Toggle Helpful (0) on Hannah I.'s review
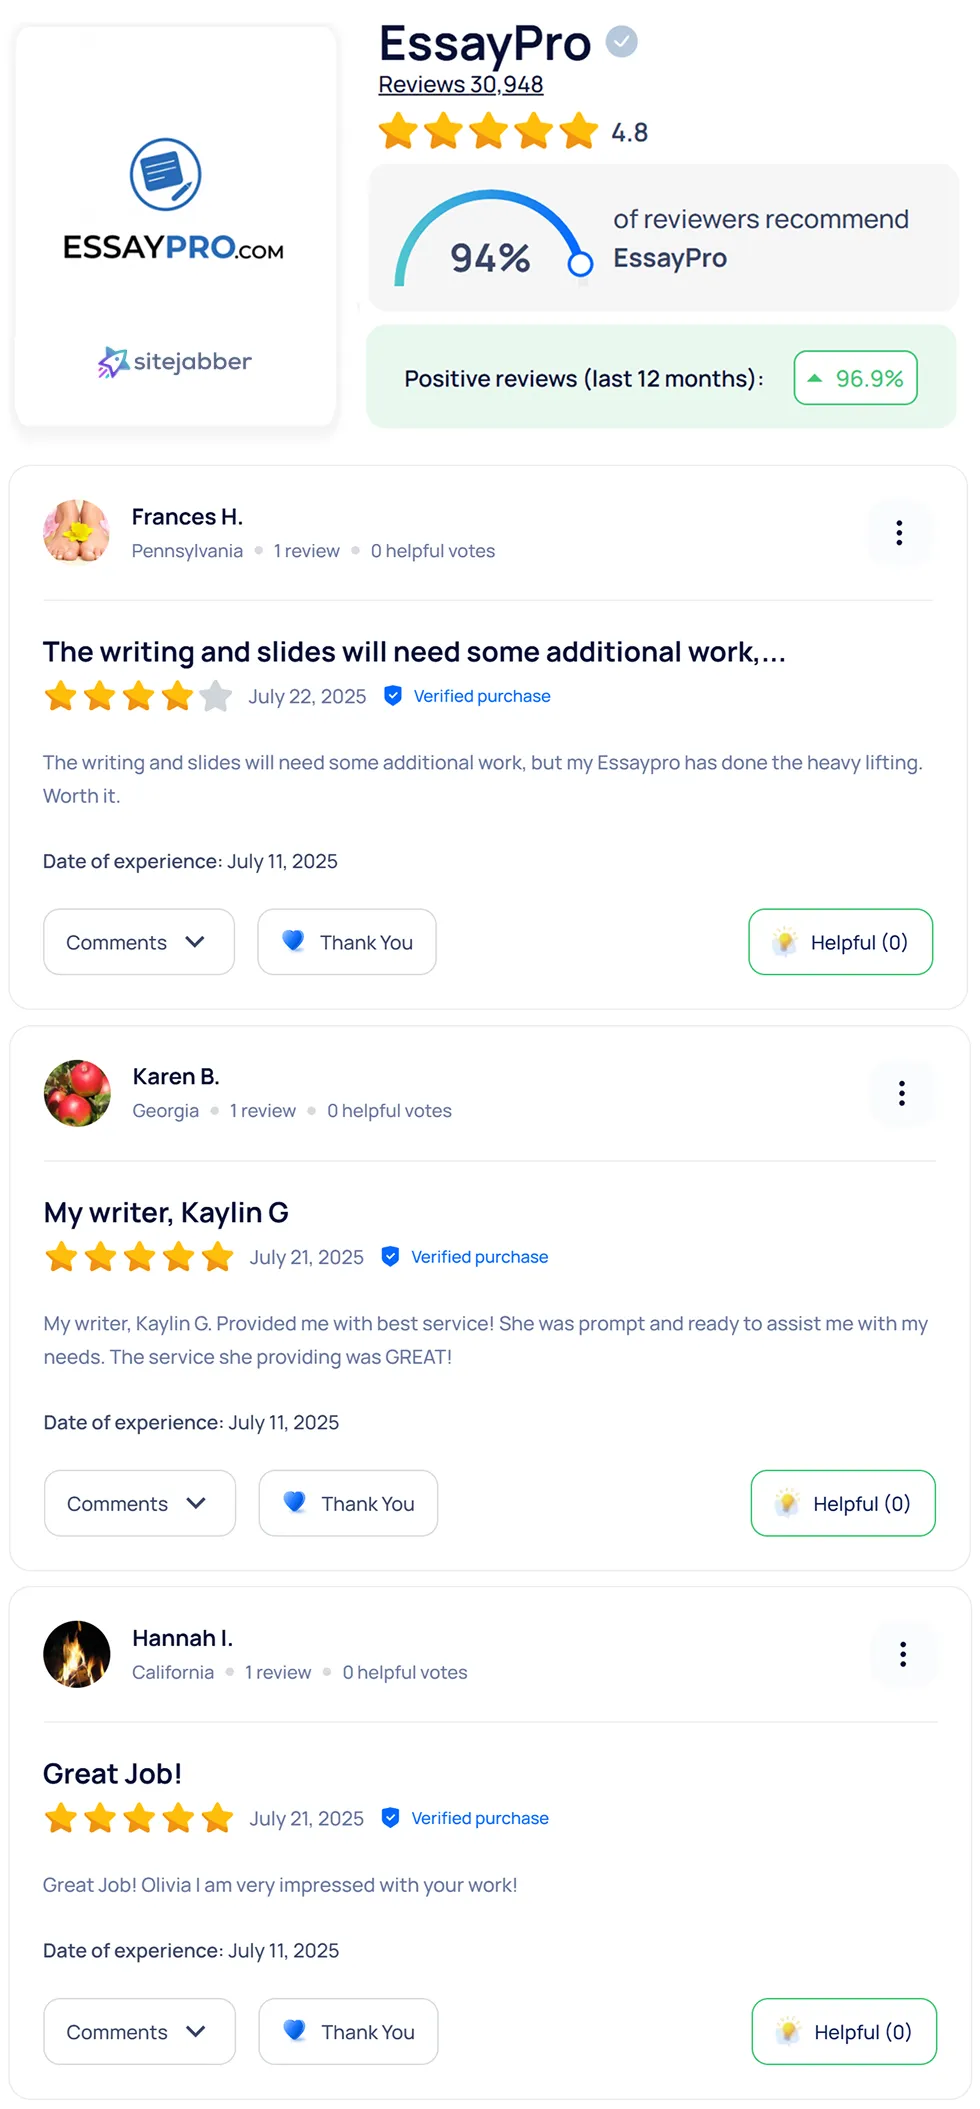This screenshot has width=980, height=2109. click(843, 2031)
